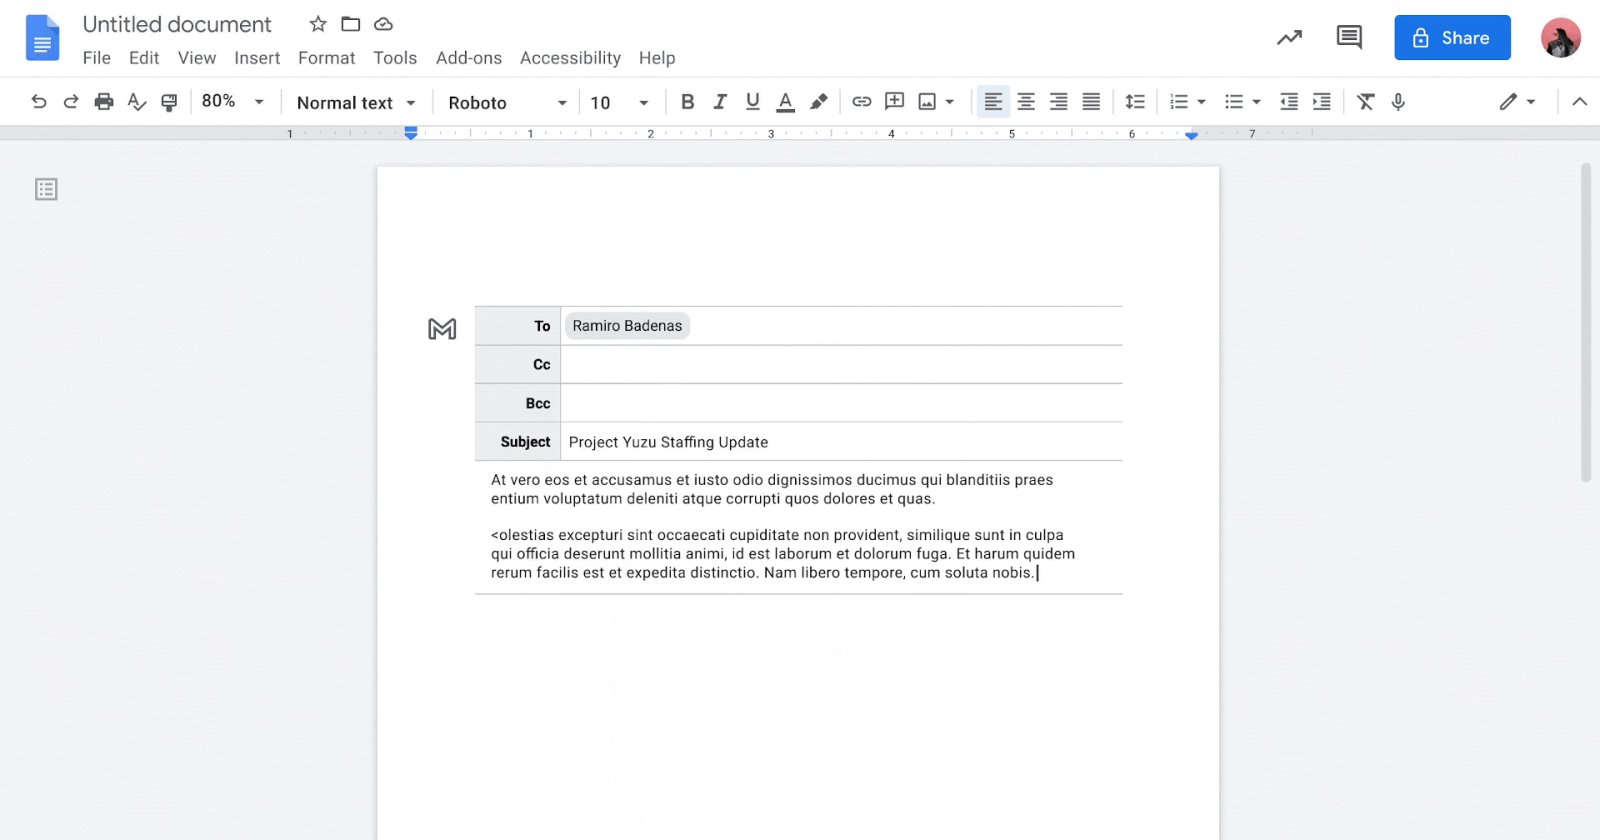Click the clear formatting icon
This screenshot has height=840, width=1600.
(x=1365, y=102)
